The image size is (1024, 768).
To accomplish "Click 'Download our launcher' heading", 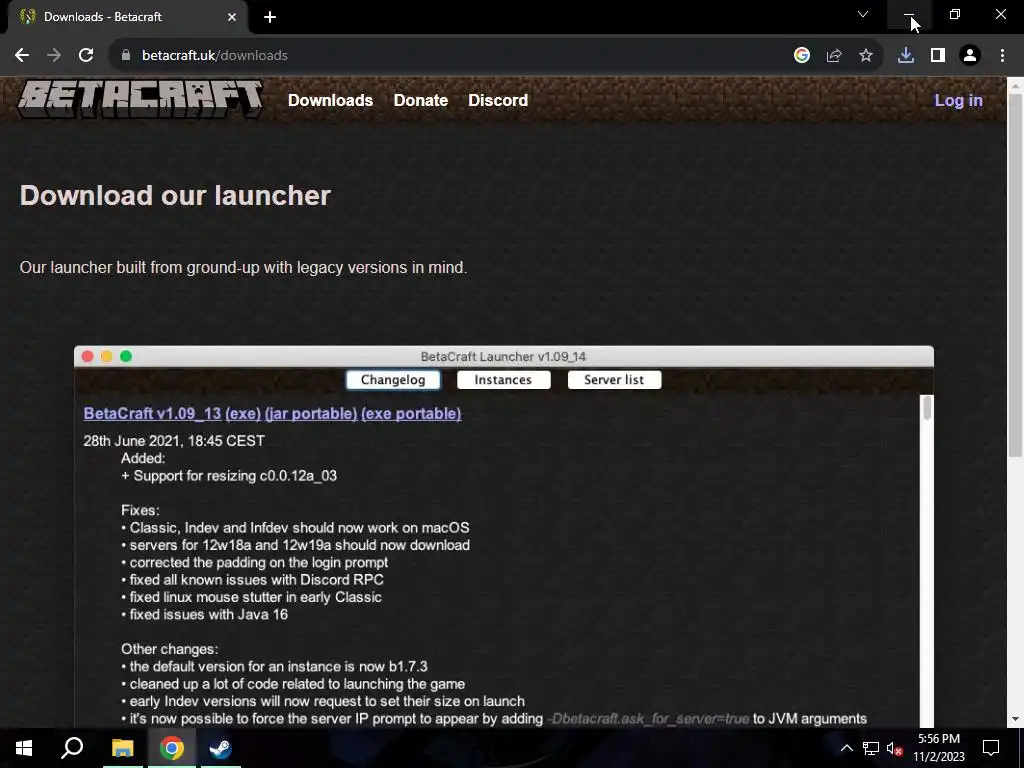I will tap(175, 195).
